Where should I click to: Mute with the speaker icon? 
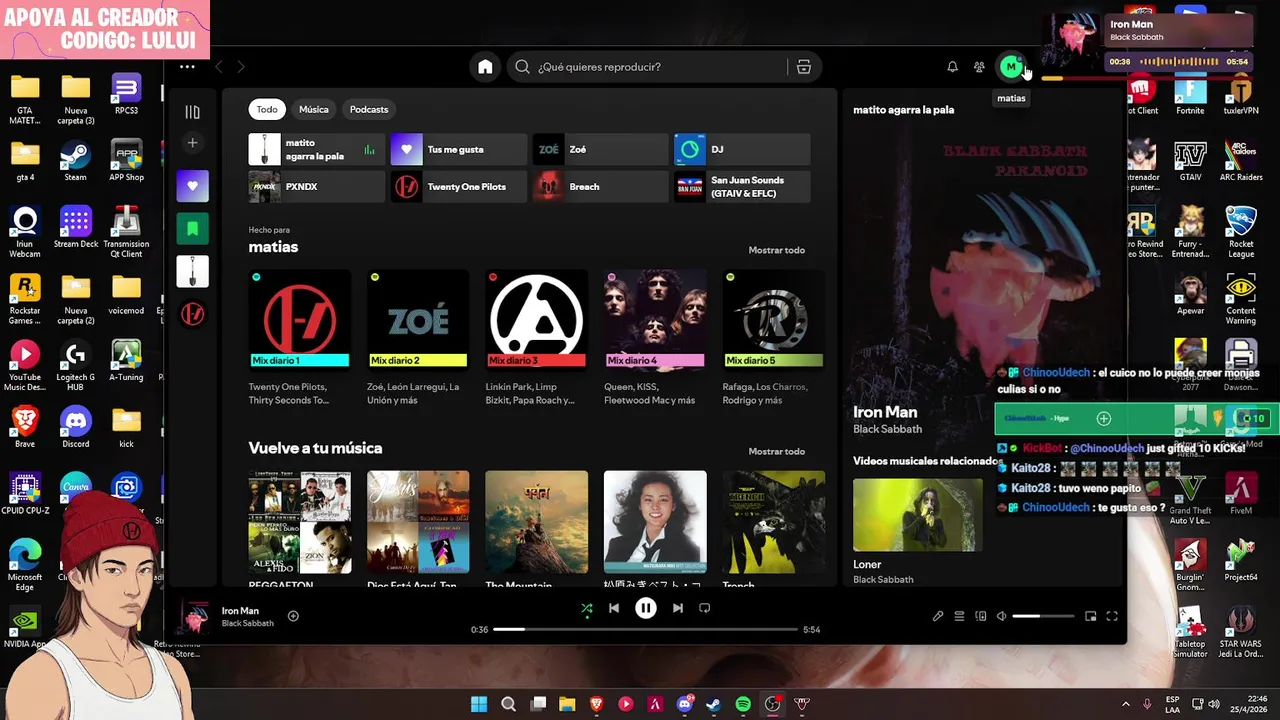[x=1001, y=616]
